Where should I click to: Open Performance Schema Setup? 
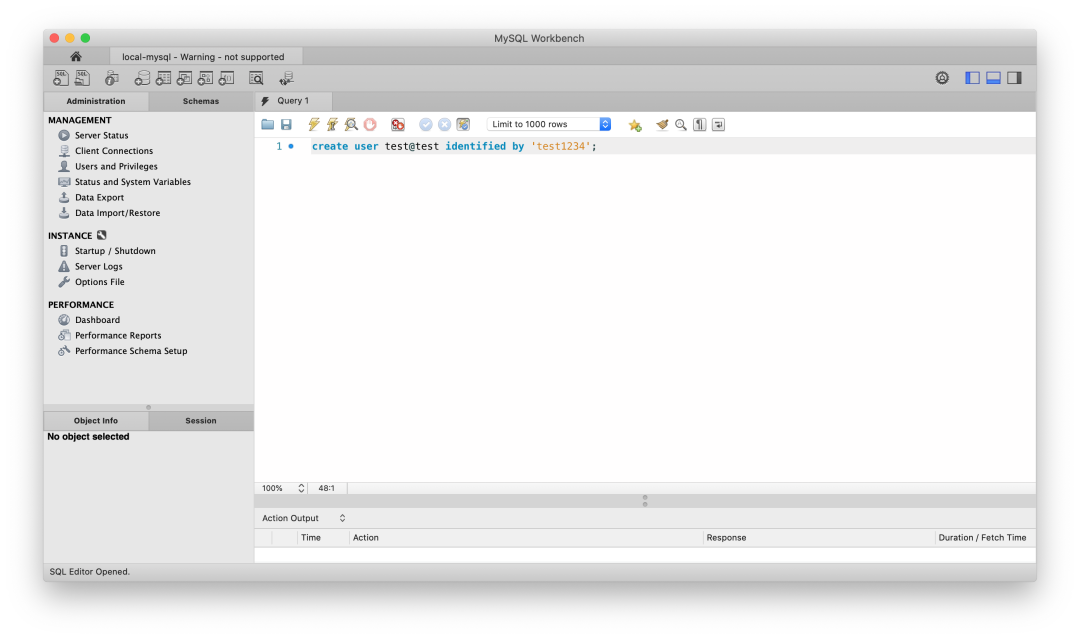131,351
